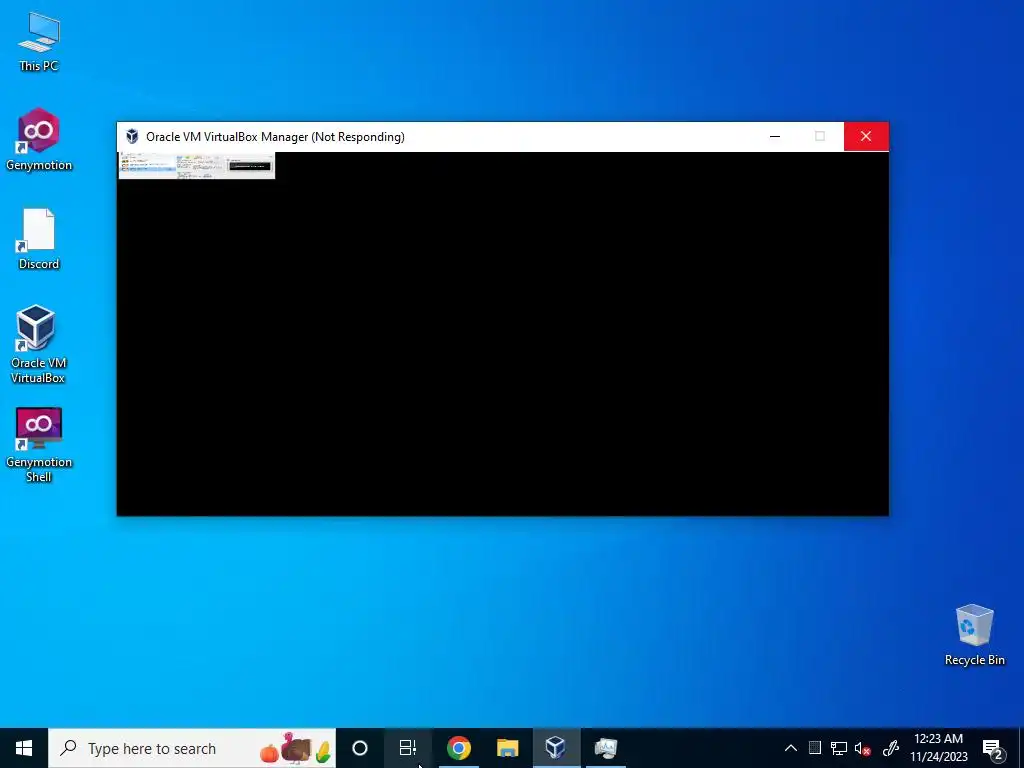Select the Oracle VM VirtualBox desktop shortcut
The height and width of the screenshot is (768, 1024).
38,344
